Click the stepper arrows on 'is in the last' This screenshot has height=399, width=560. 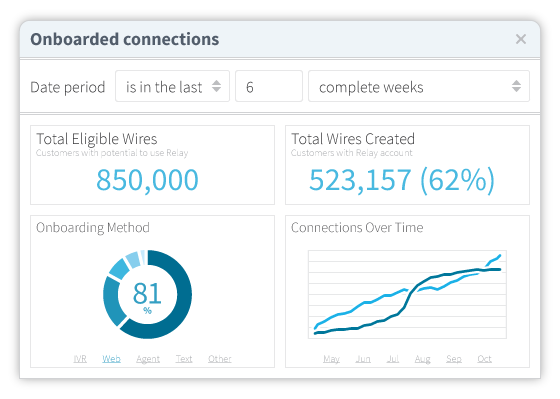(216, 86)
